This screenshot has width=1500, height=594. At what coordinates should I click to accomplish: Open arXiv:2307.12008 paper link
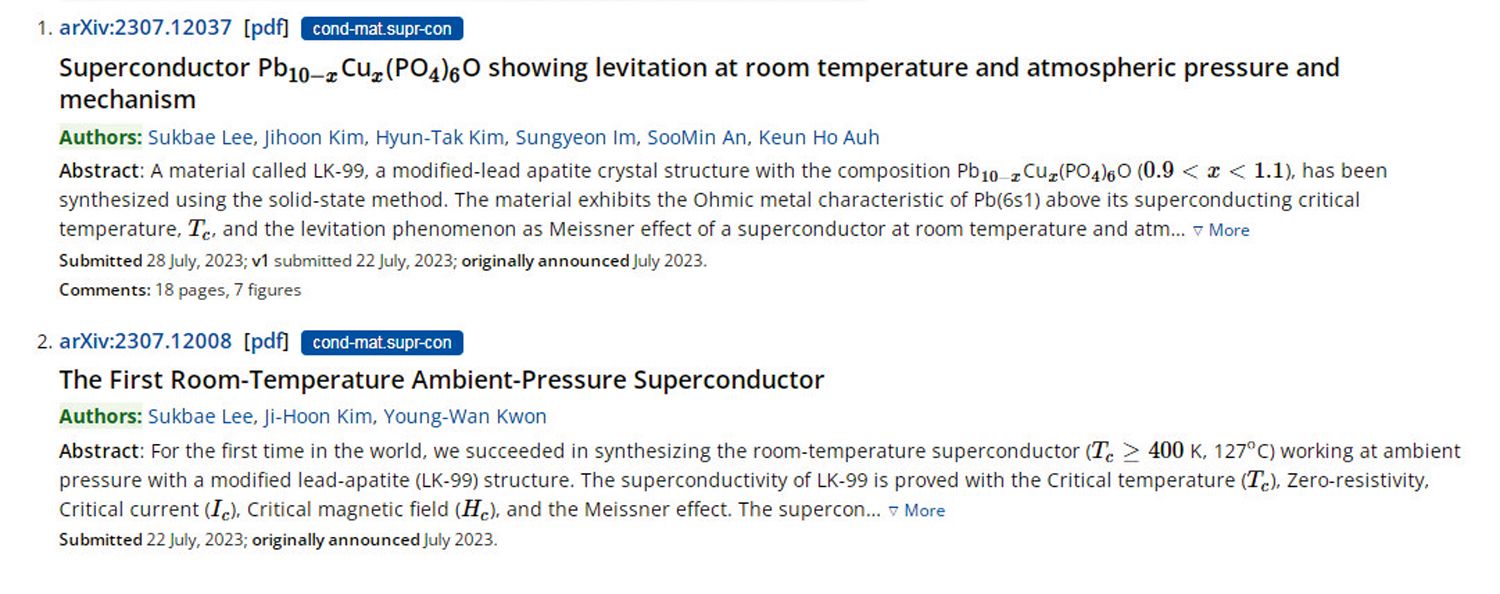[x=145, y=342]
